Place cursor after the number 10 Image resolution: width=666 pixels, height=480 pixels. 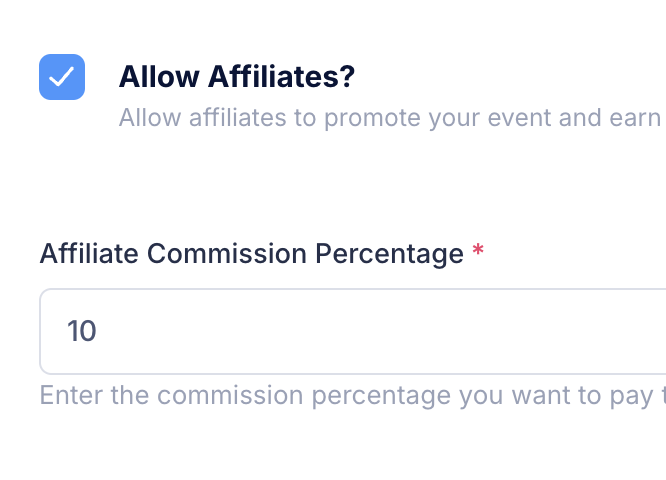(x=99, y=331)
